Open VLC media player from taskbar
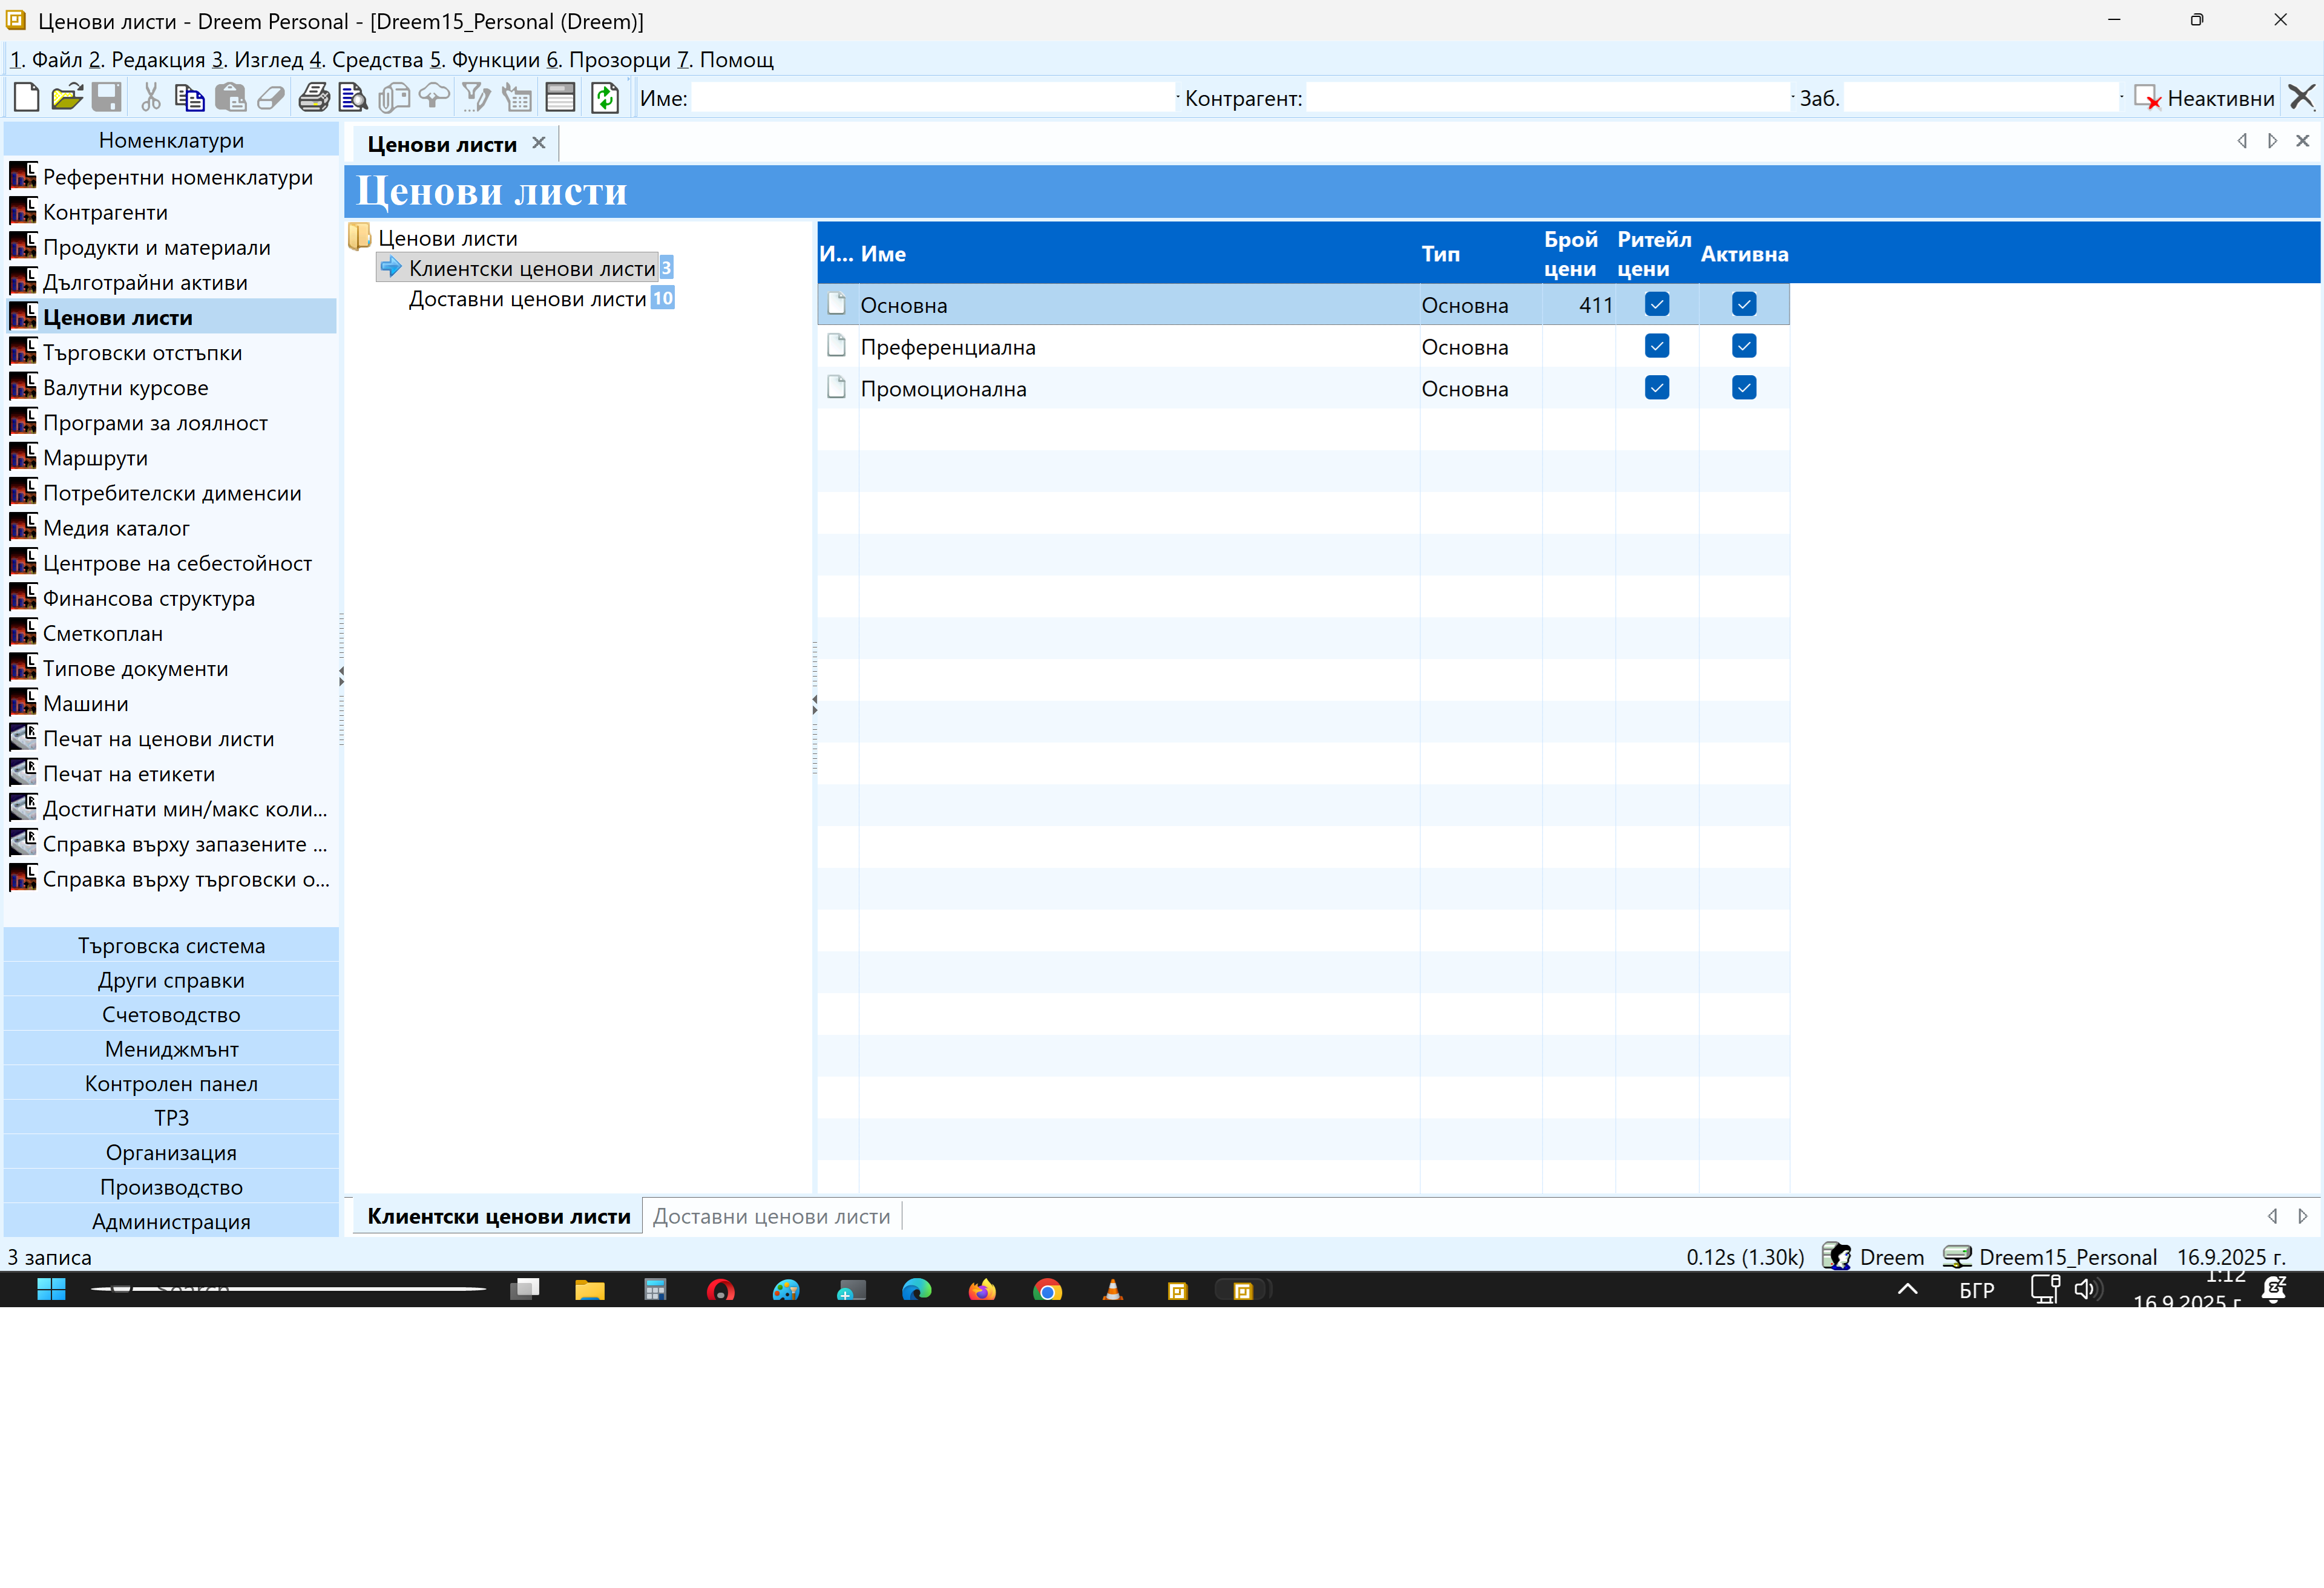This screenshot has width=2324, height=1588. (x=1112, y=1290)
